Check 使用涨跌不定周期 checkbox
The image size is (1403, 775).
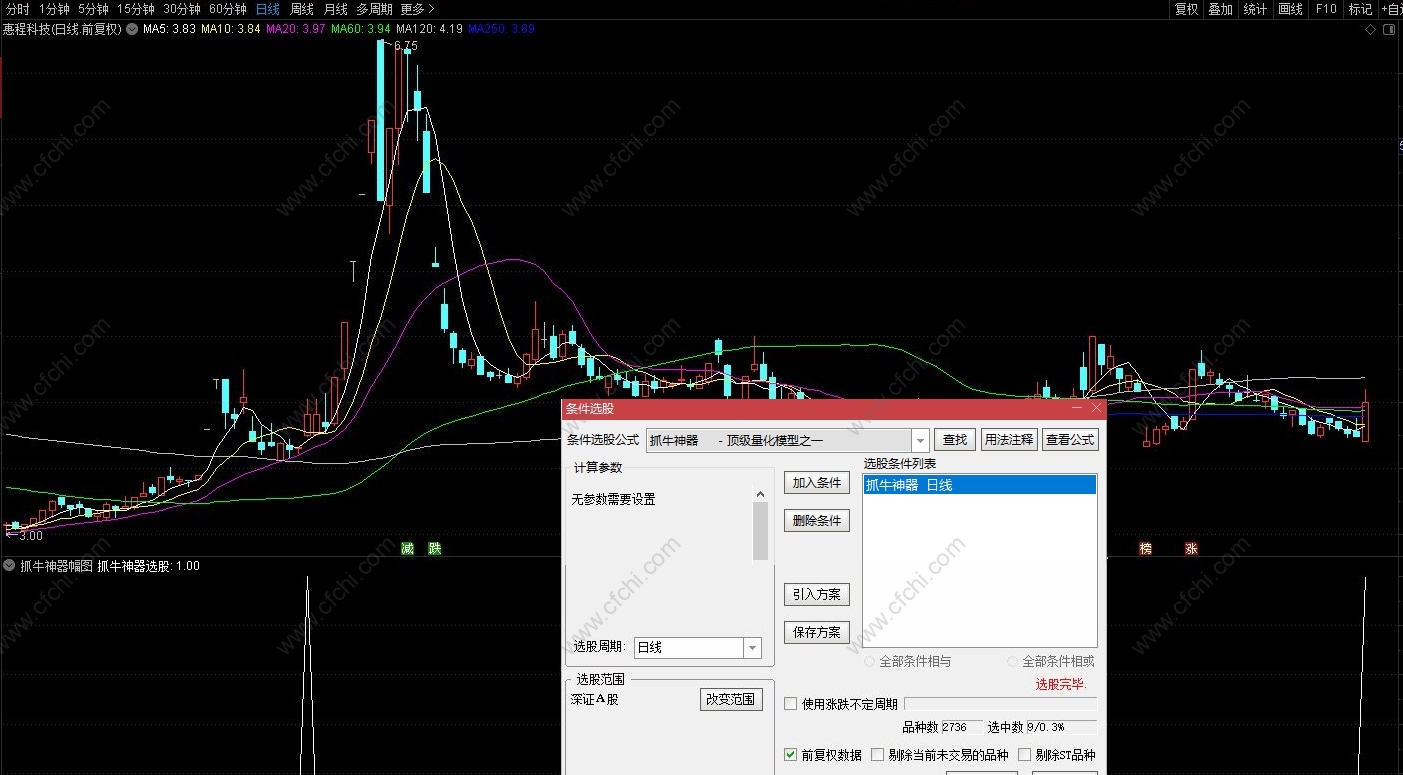click(791, 704)
